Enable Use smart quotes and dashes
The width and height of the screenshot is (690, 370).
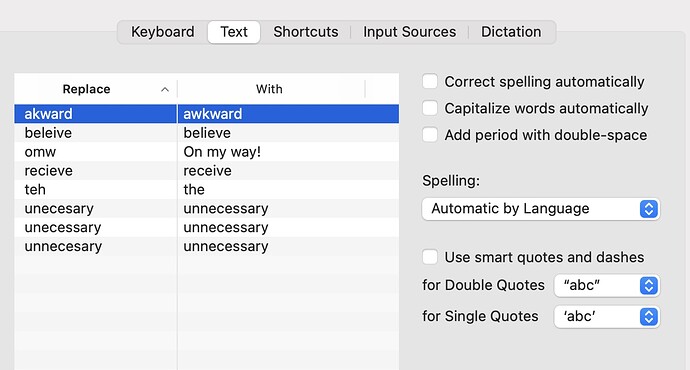[x=430, y=257]
